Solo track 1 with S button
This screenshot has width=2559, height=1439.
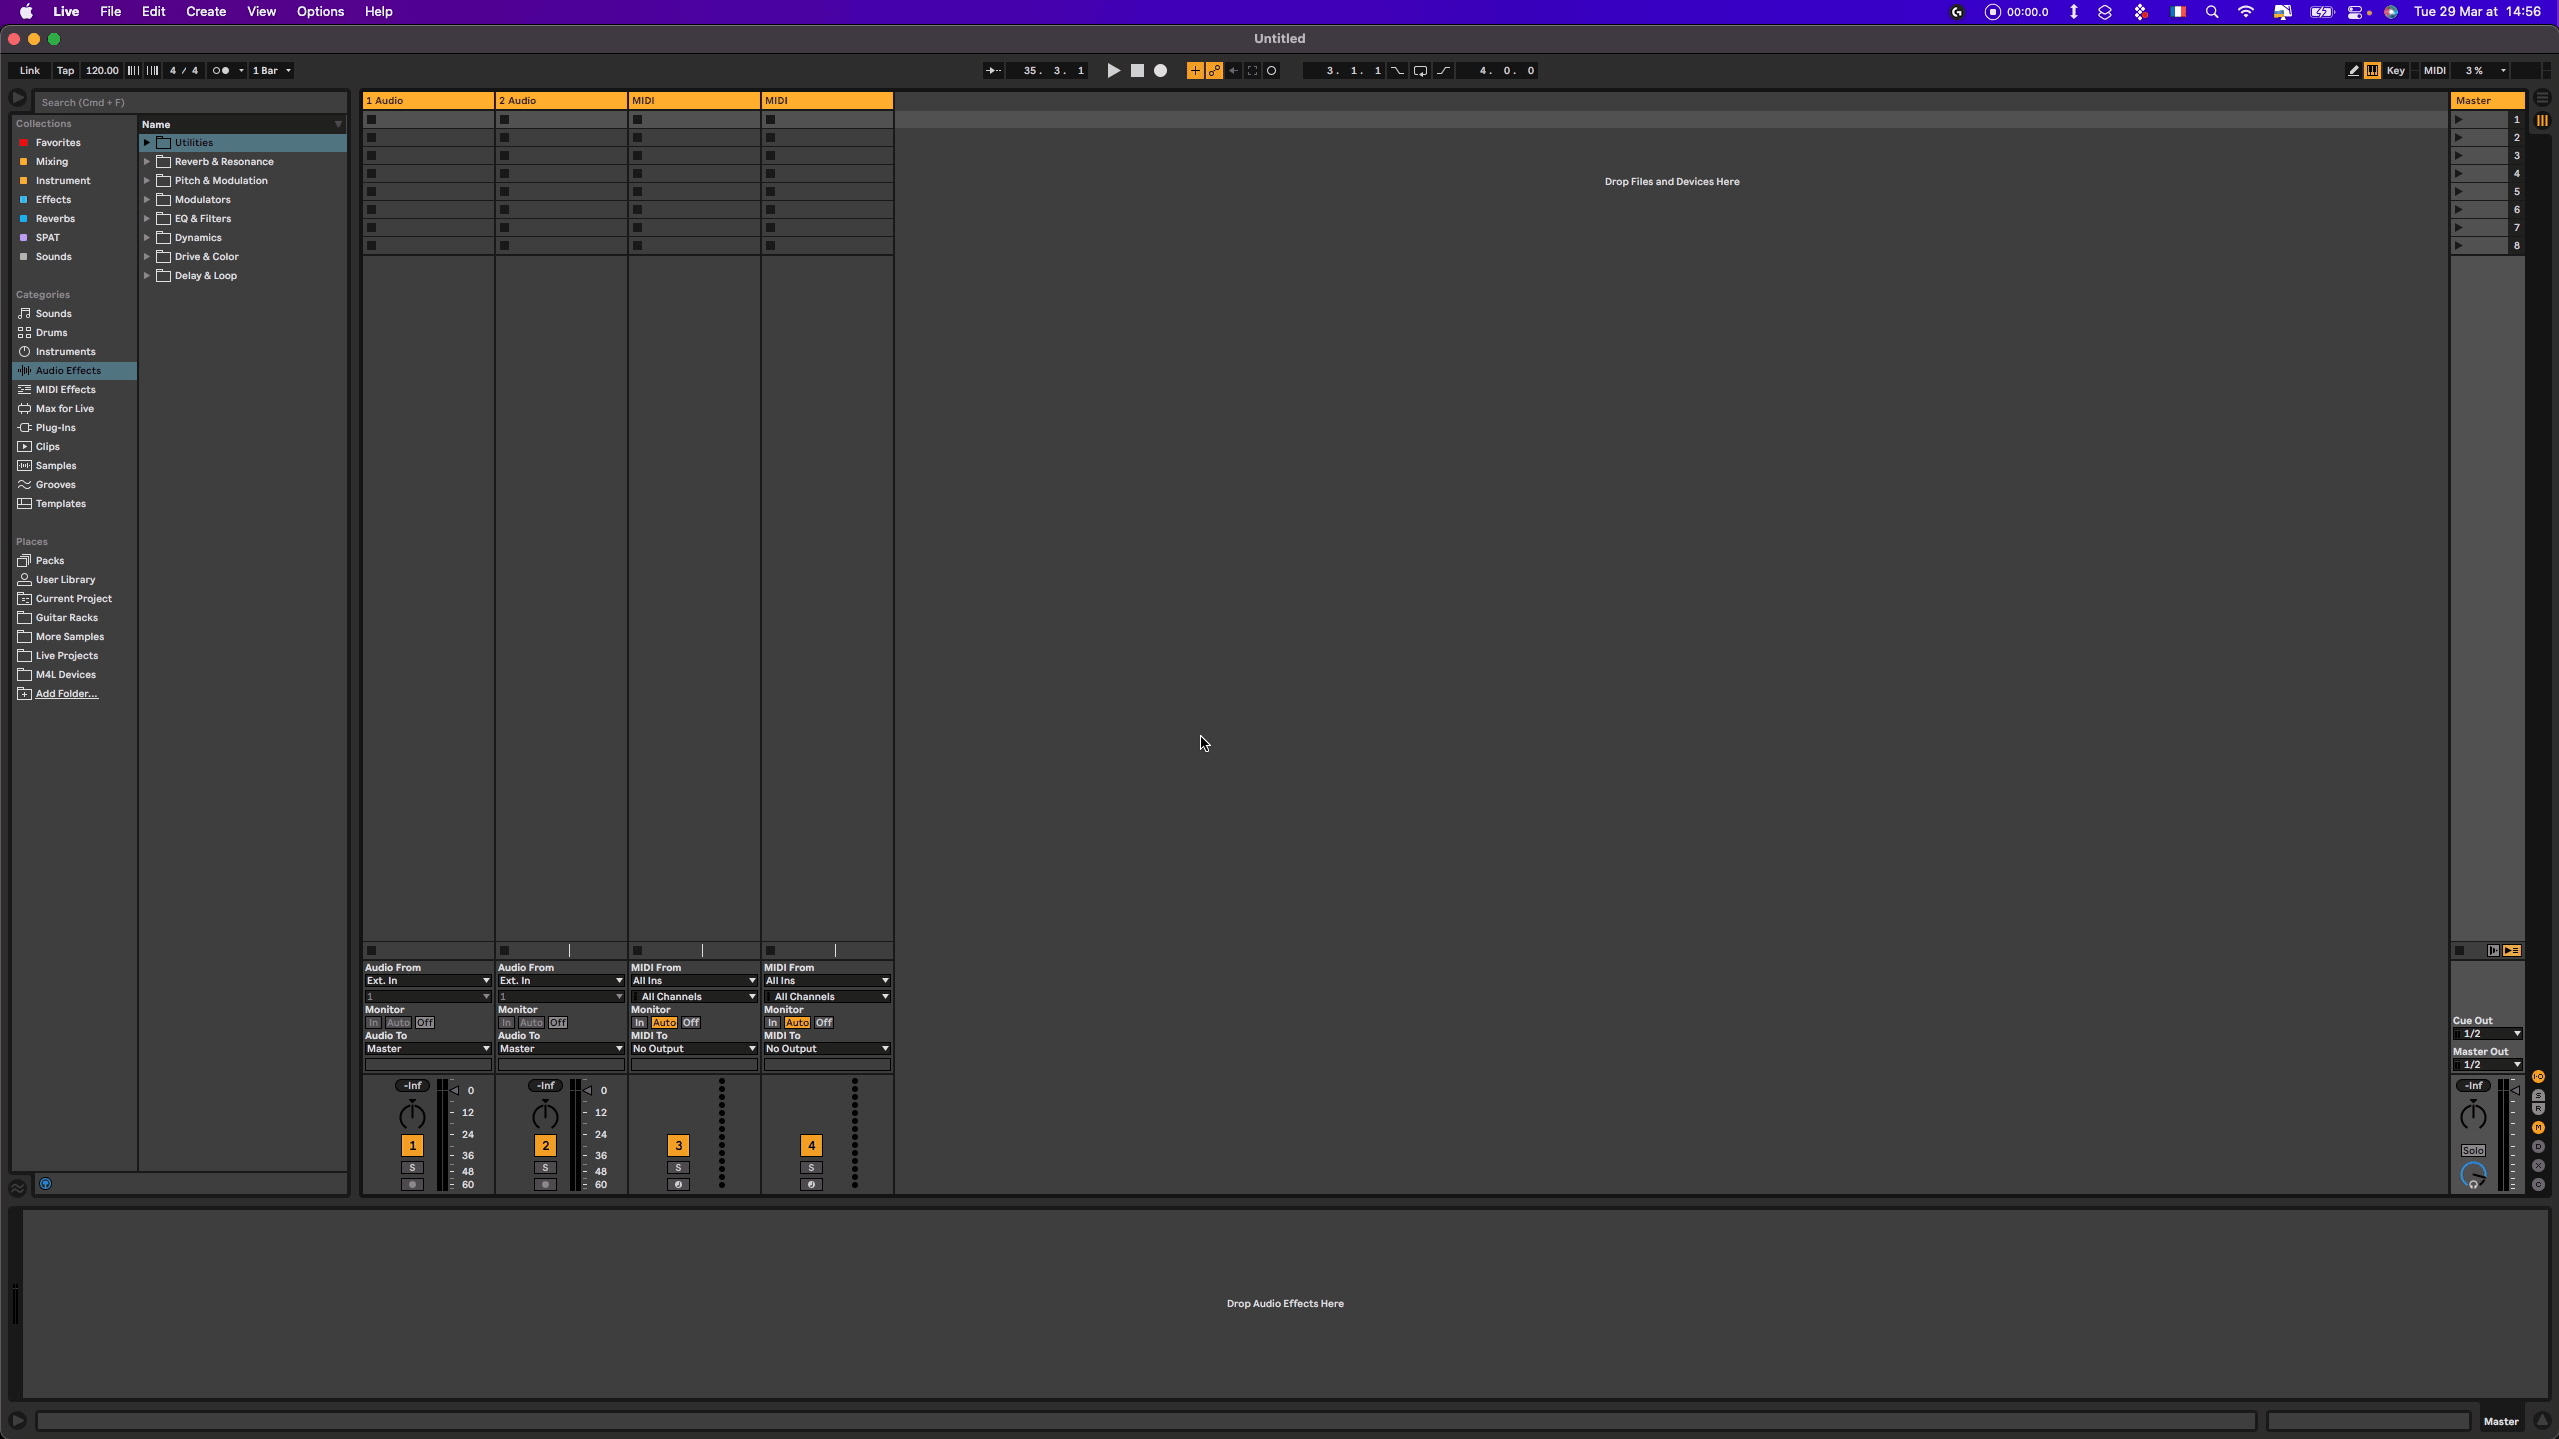pyautogui.click(x=412, y=1167)
